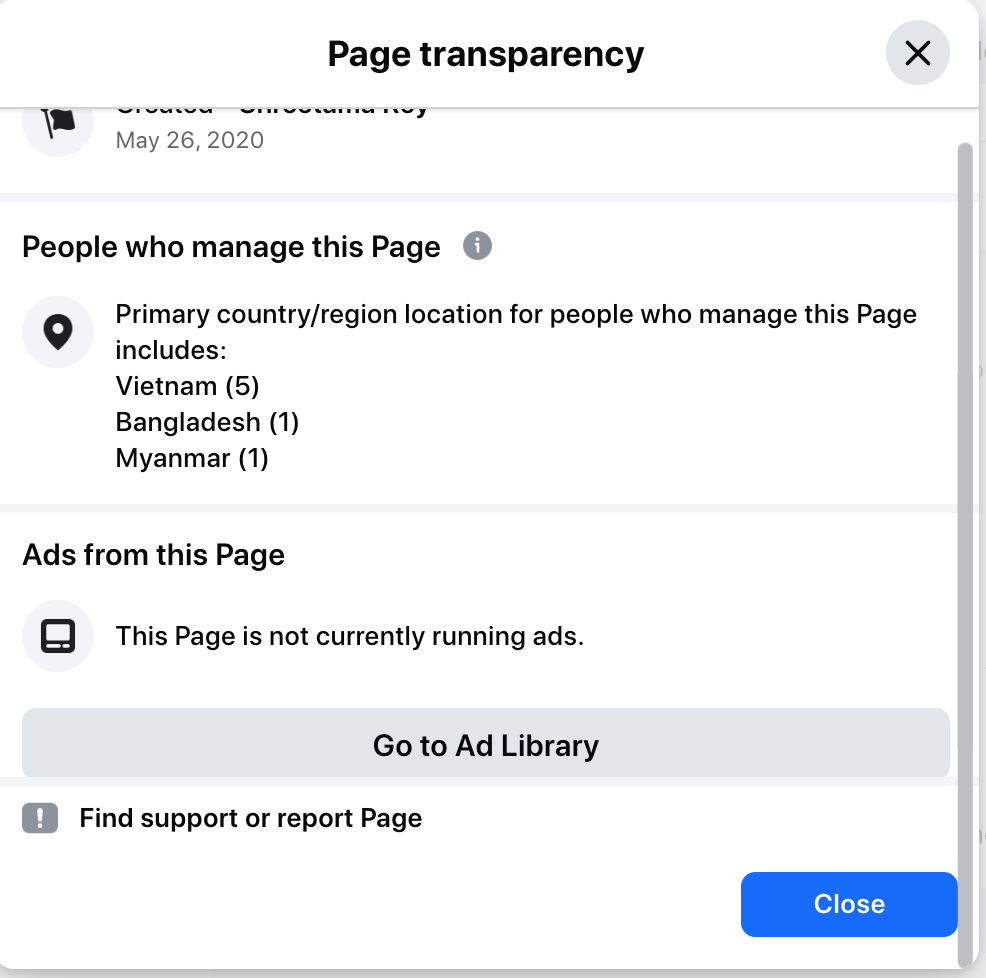Click the Page transparency title
The height and width of the screenshot is (978, 986).
click(485, 53)
